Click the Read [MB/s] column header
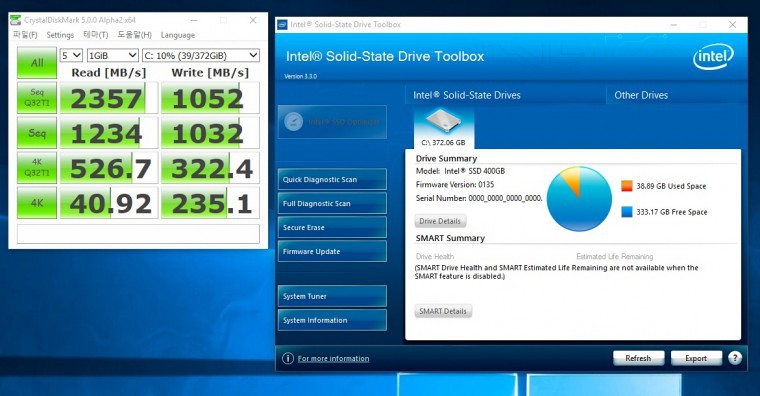Screen dimensions: 760x396 109,73
